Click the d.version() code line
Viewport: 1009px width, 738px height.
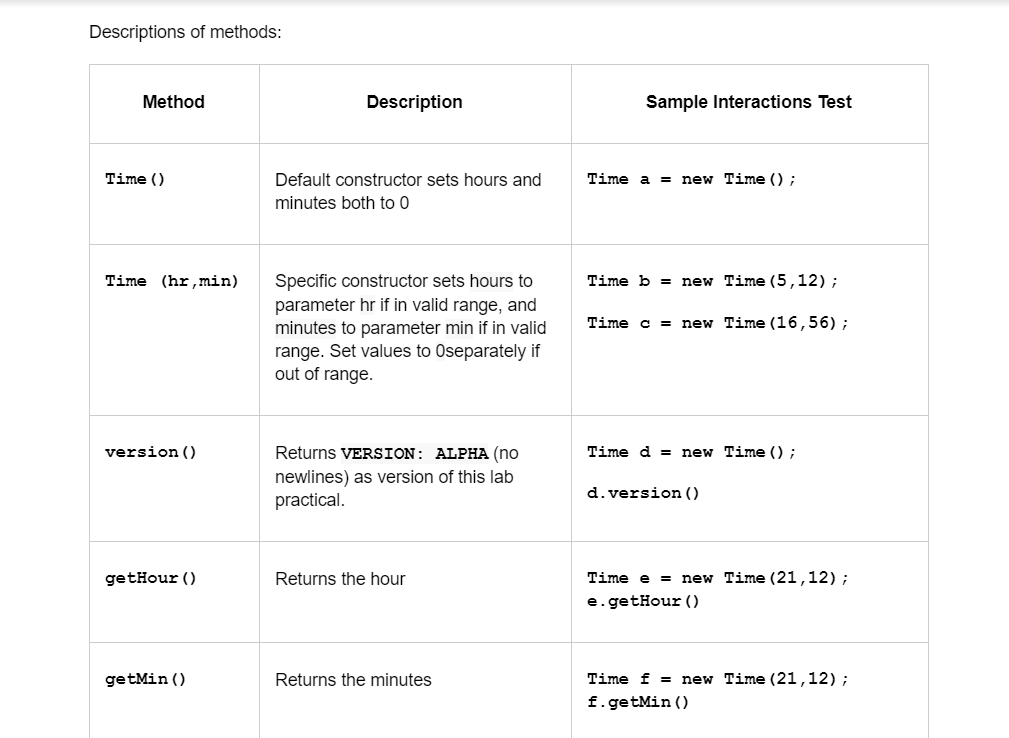tap(643, 493)
